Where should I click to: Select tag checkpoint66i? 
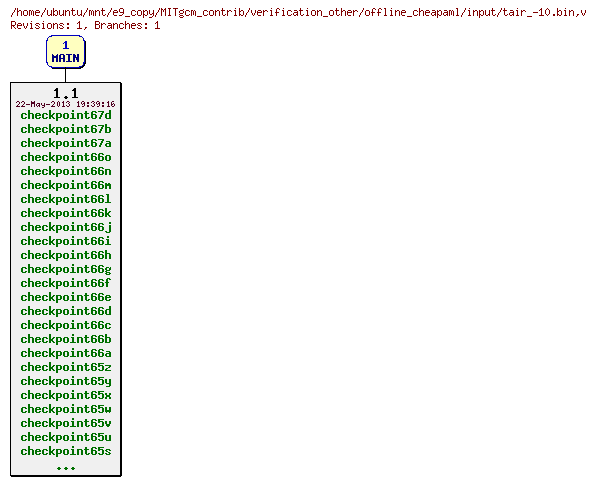click(66, 241)
